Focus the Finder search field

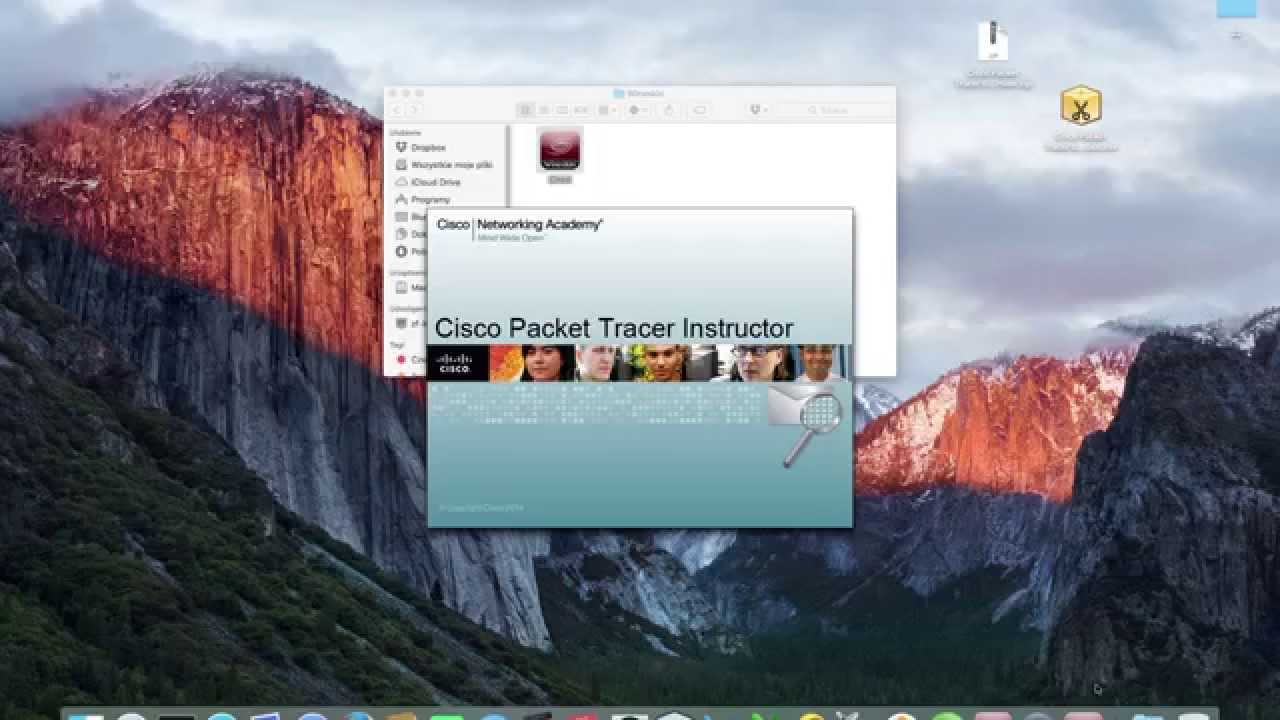(x=834, y=110)
